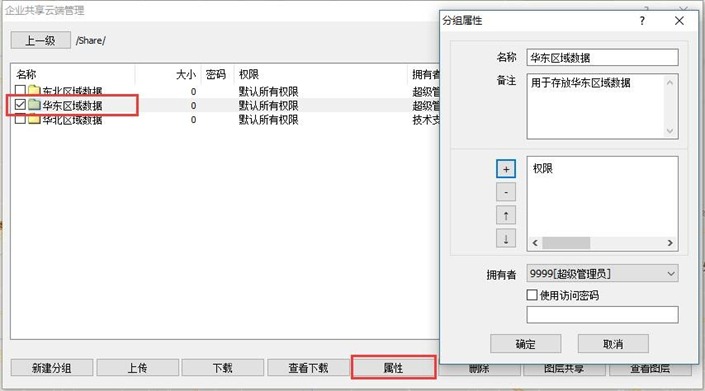Tick the 东北区域数据 checkbox
Viewport: 705px width, 391px height.
(20, 90)
